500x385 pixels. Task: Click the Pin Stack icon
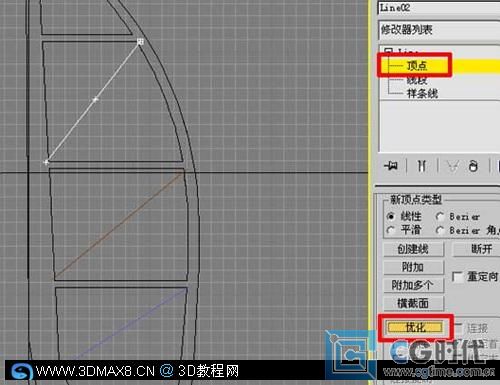point(390,165)
